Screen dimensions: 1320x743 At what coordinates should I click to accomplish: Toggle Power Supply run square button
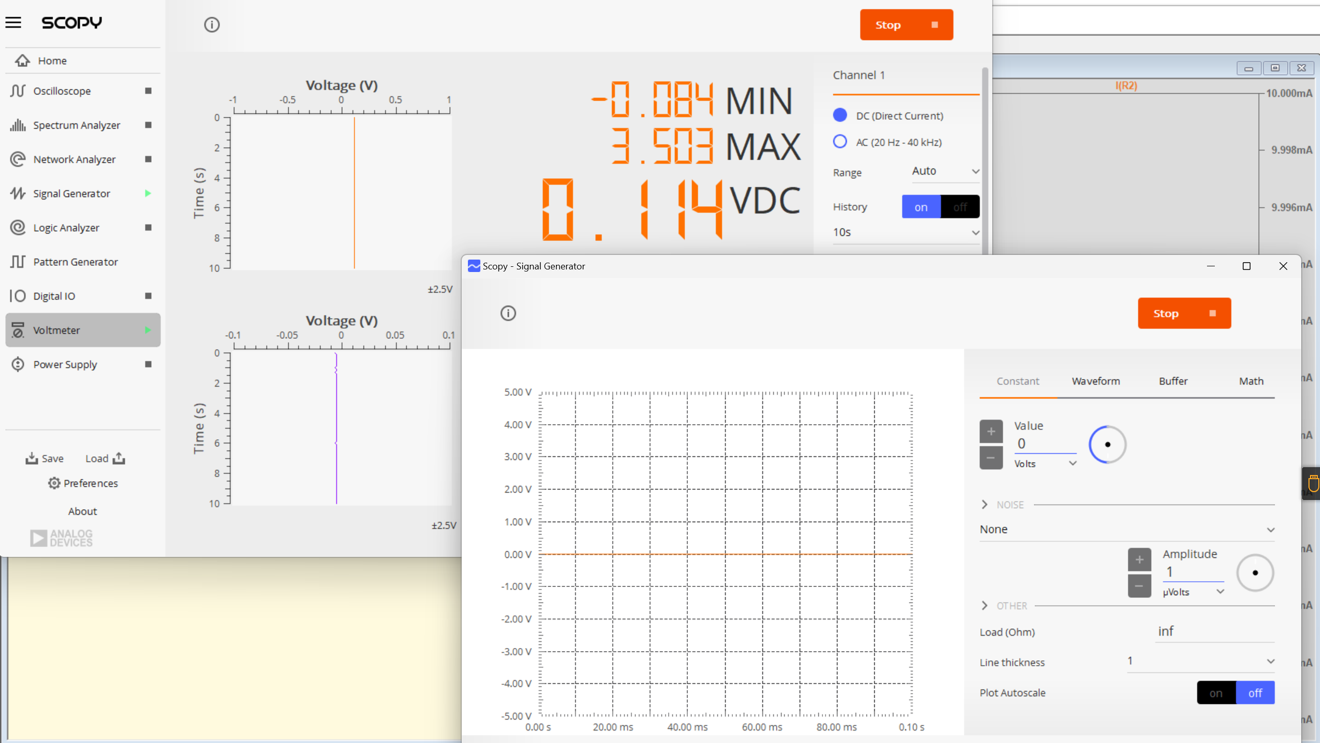tap(148, 364)
